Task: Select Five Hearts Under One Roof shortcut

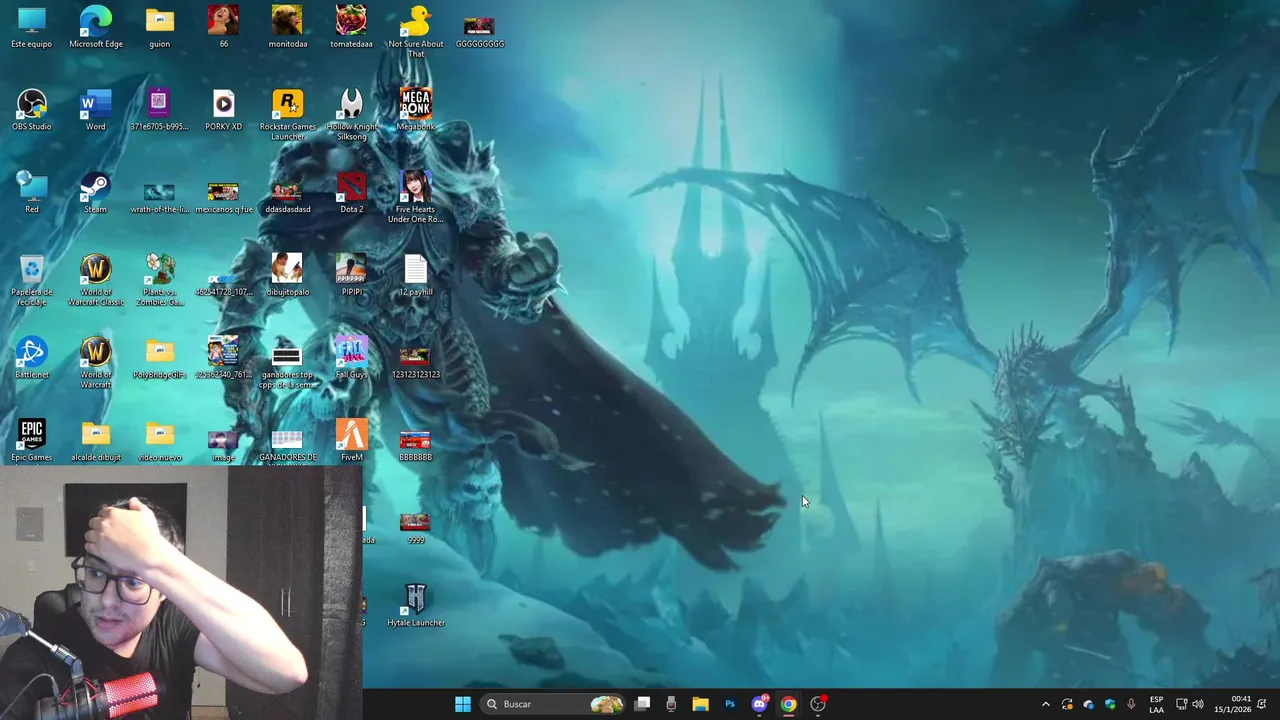Action: pos(415,197)
